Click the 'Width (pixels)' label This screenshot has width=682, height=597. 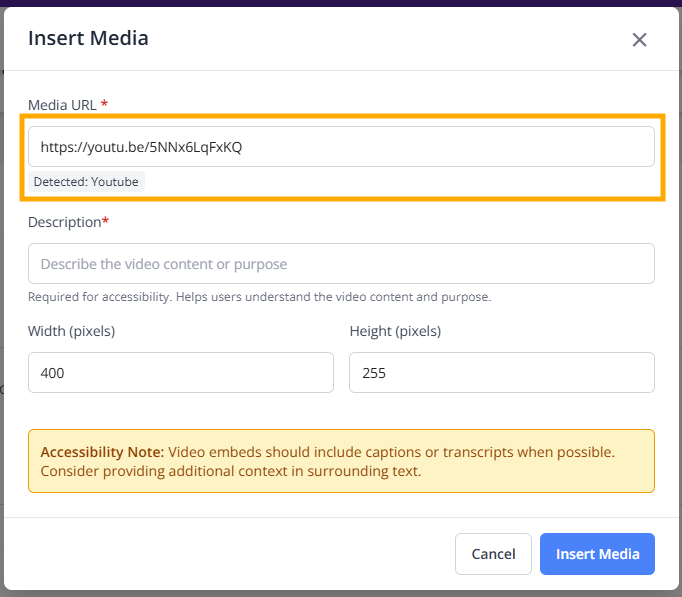coord(71,331)
